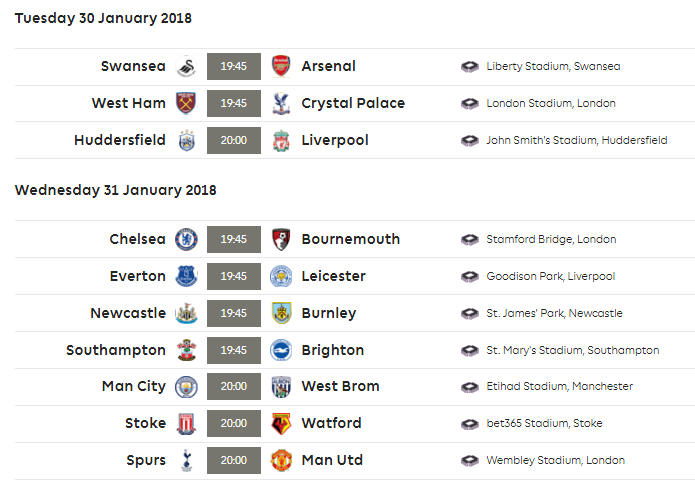Image resolution: width=695 pixels, height=485 pixels.
Task: Click the Swansea club badge
Action: pos(186,66)
